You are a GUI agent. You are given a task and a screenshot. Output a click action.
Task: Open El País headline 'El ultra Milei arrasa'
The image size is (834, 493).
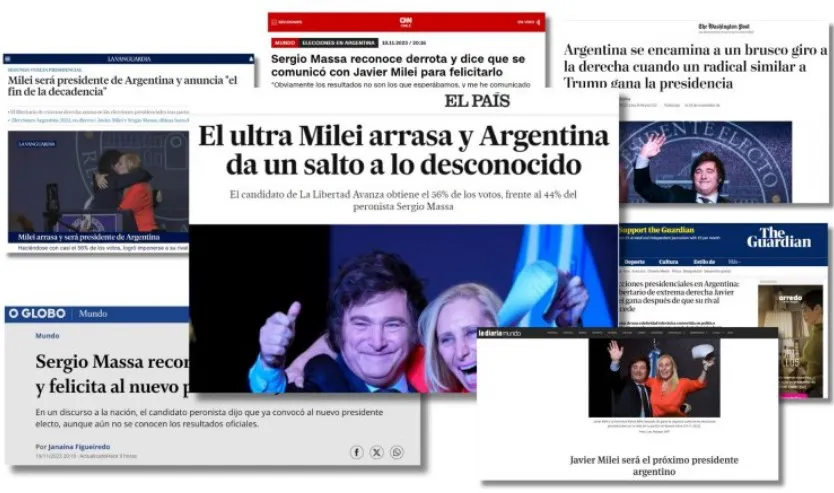[x=404, y=151]
